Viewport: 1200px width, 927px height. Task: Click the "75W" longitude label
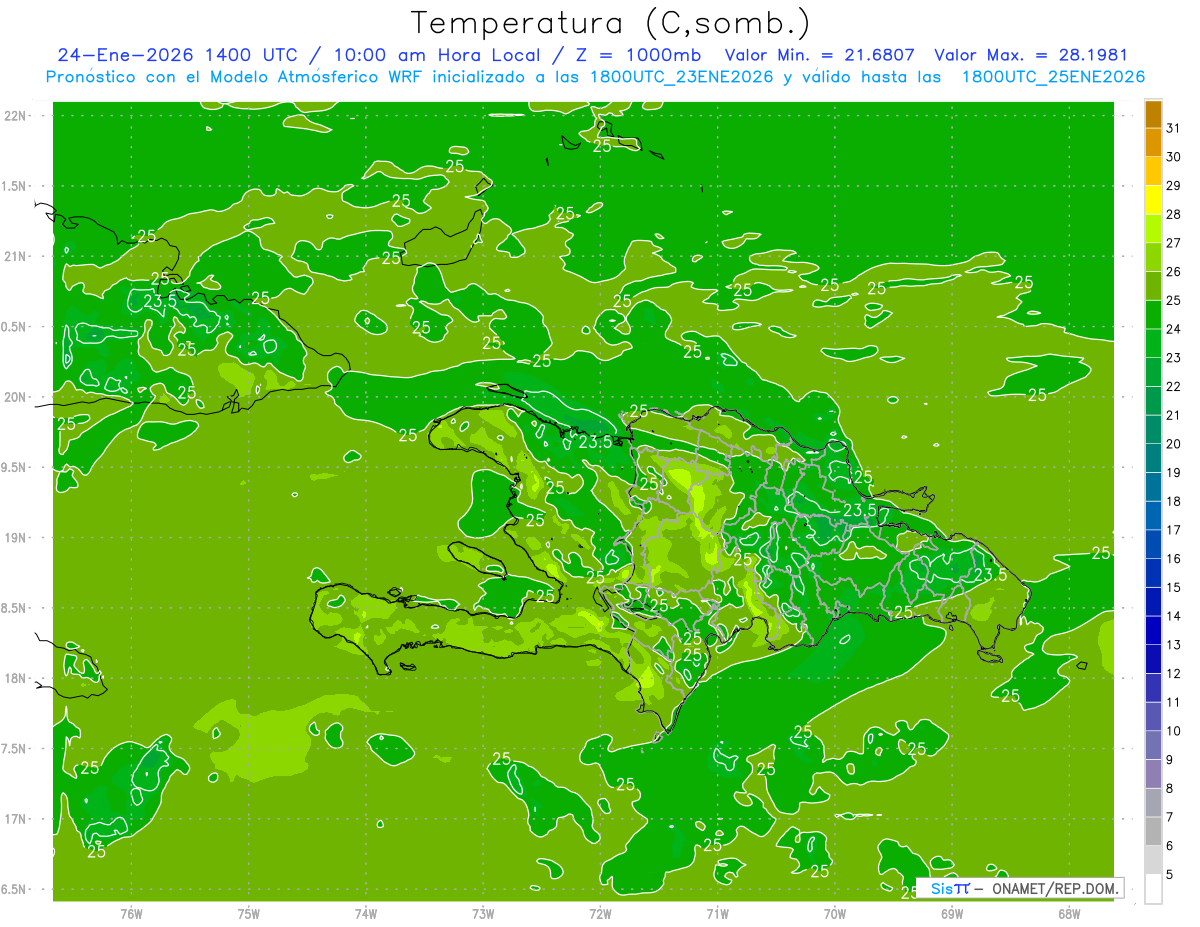[x=248, y=913]
